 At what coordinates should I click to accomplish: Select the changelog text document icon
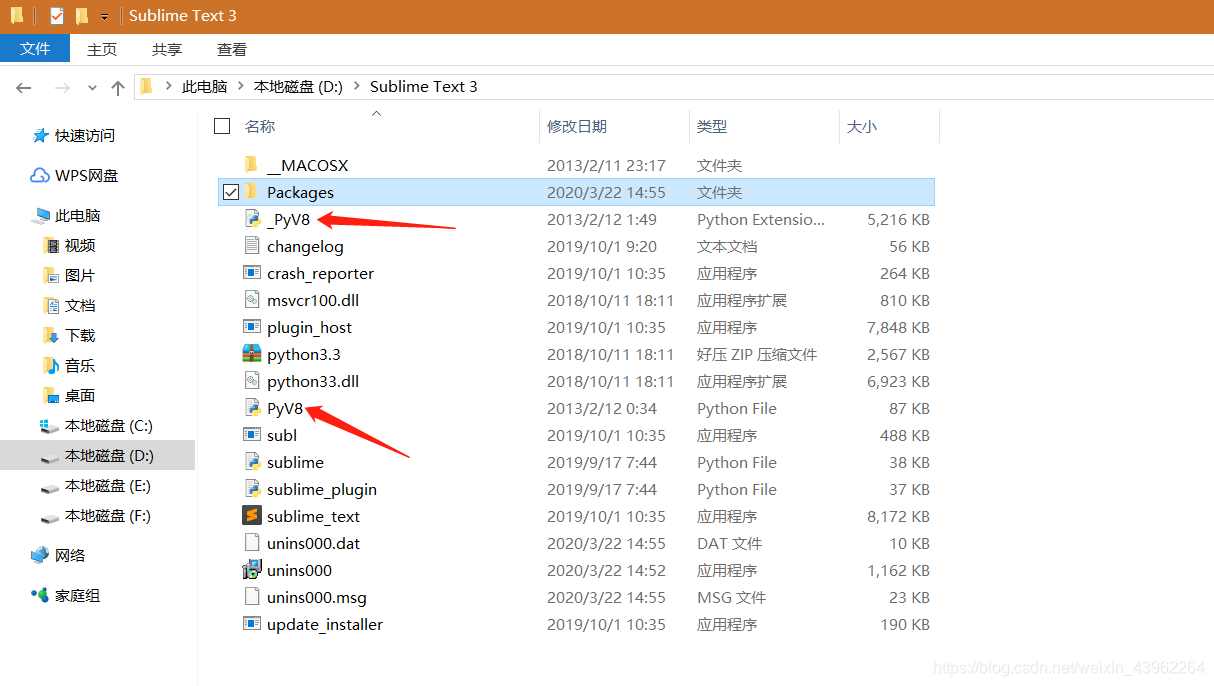[x=251, y=246]
